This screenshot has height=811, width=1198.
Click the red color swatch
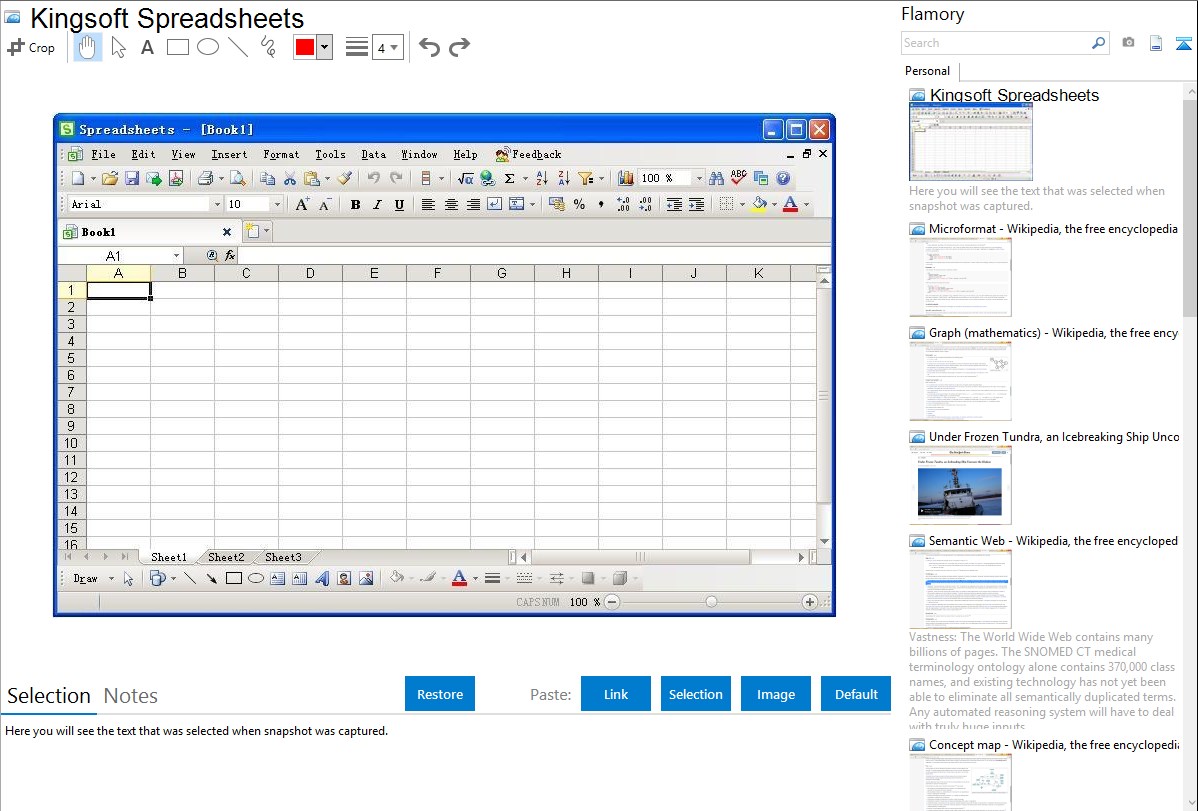[x=304, y=47]
